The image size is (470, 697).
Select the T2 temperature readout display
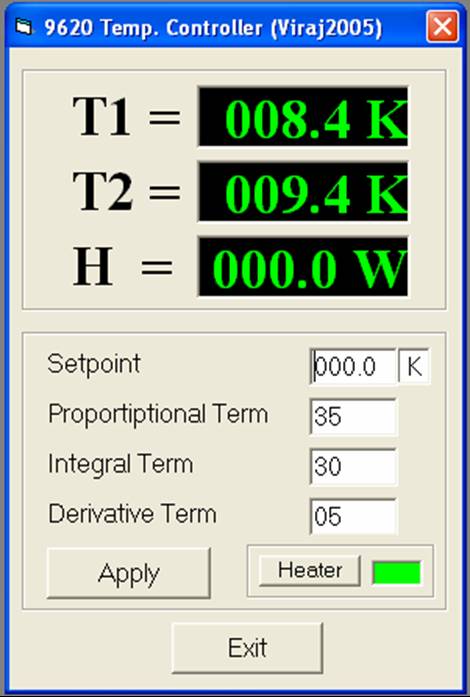pos(303,192)
